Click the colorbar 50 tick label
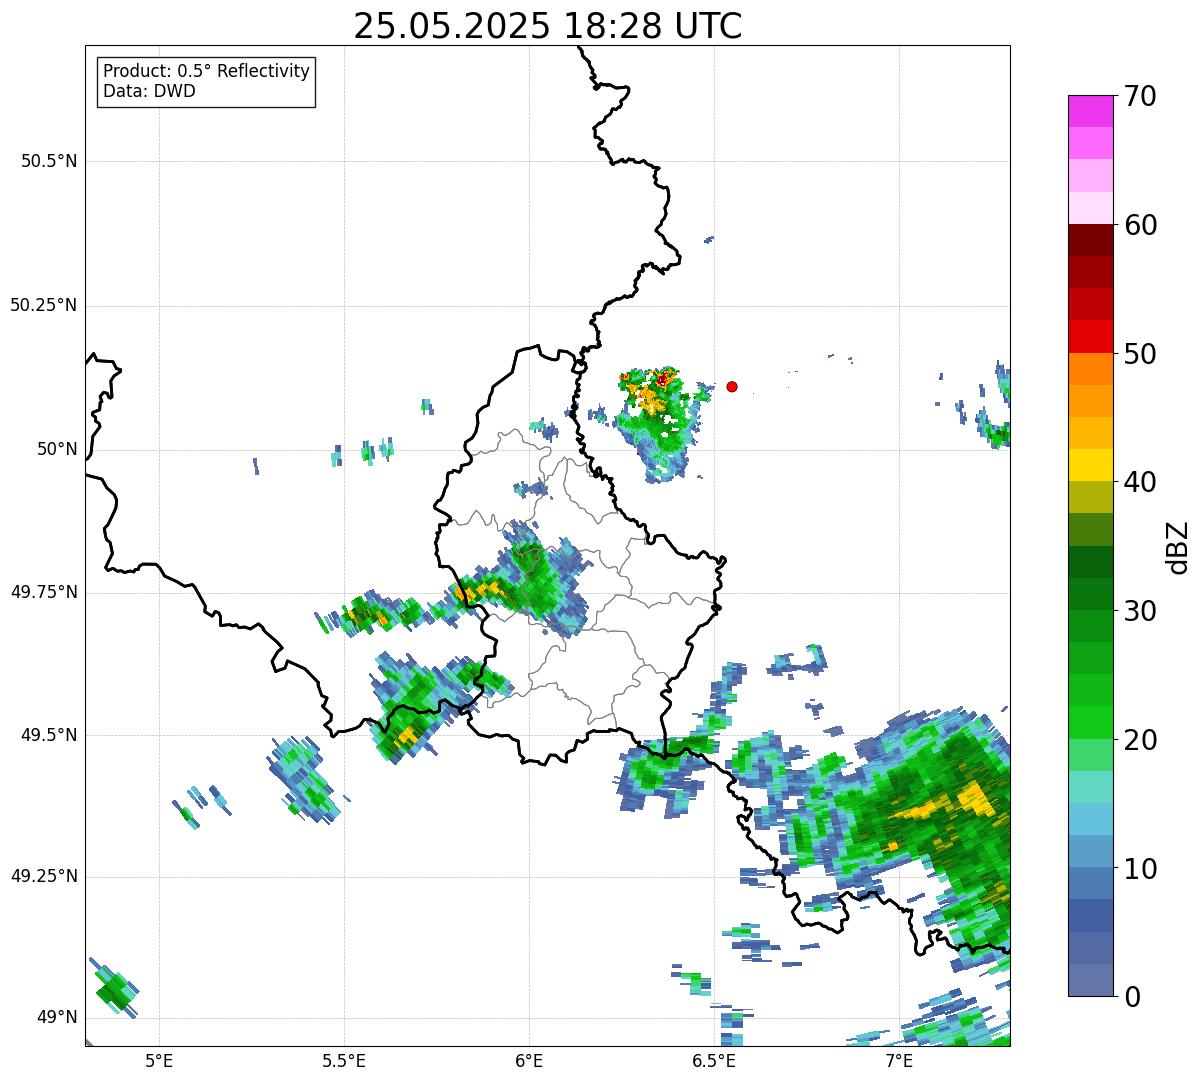This screenshot has width=1202, height=1081. click(x=1140, y=354)
